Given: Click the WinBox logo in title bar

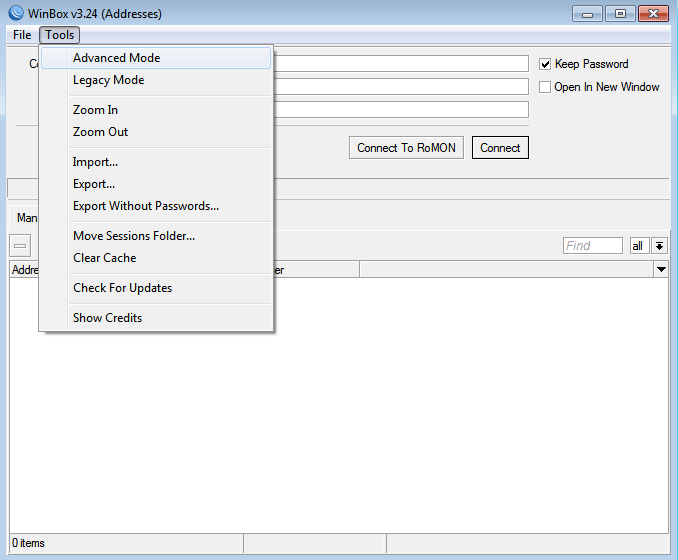Looking at the screenshot, I should pos(16,14).
